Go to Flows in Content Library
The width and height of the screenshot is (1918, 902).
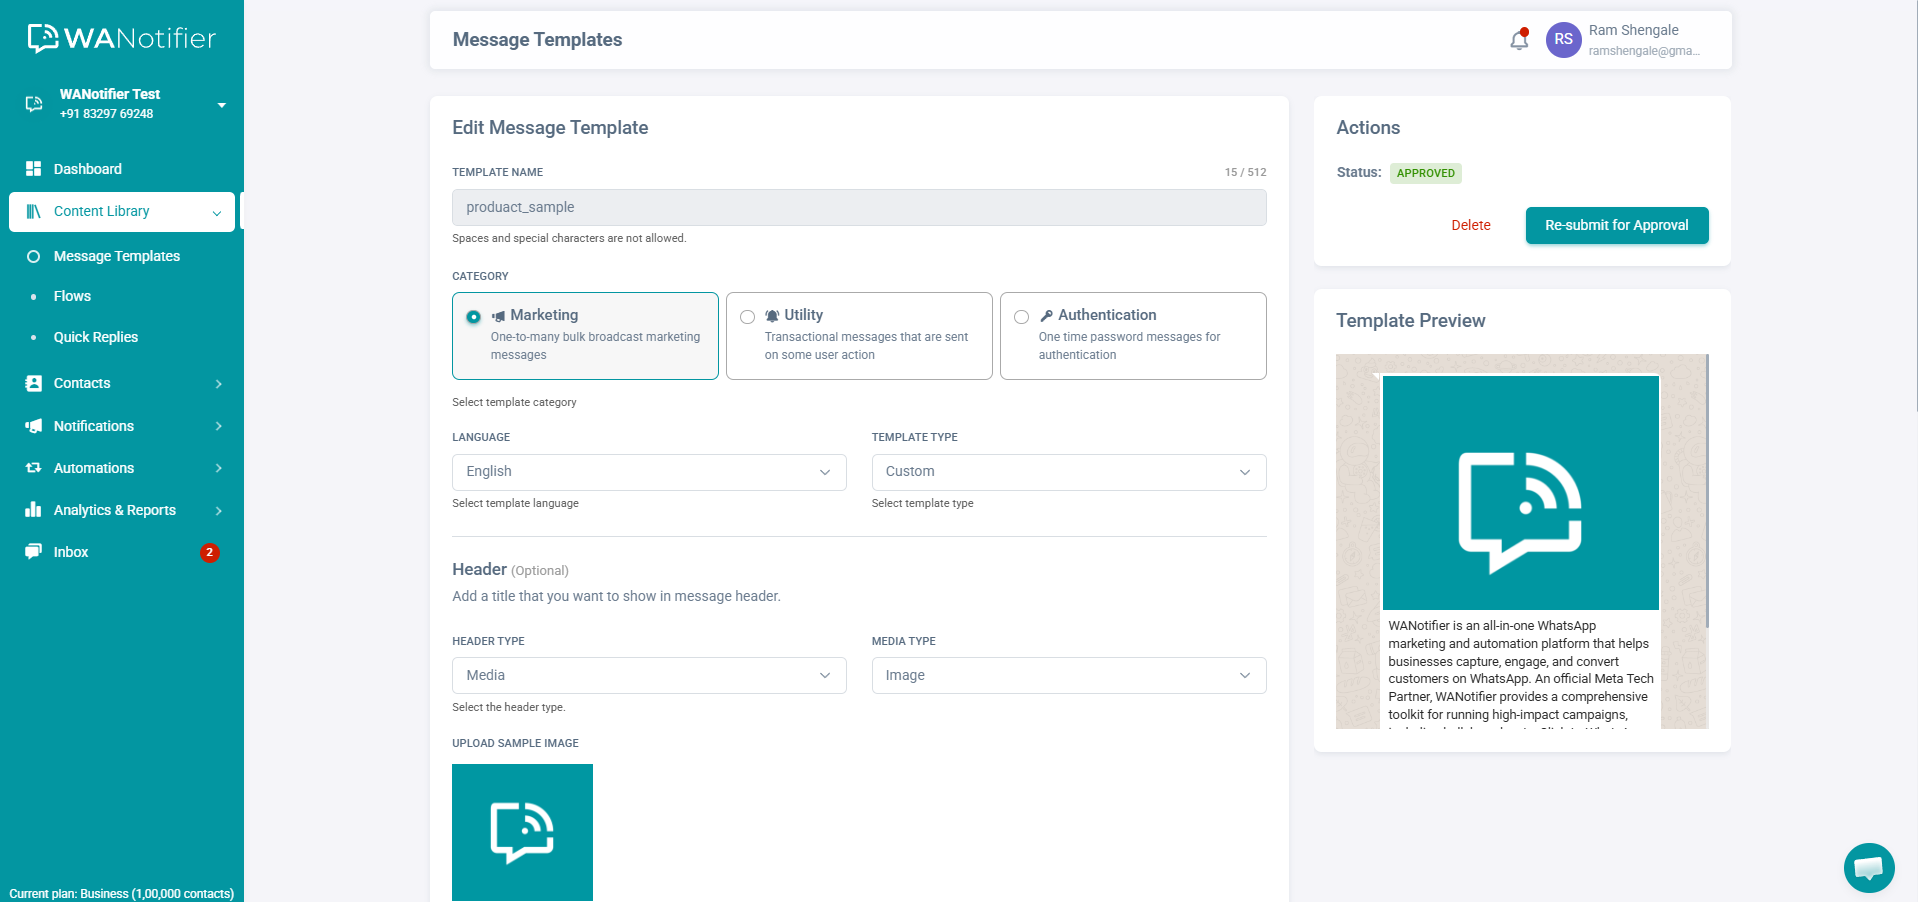click(72, 296)
